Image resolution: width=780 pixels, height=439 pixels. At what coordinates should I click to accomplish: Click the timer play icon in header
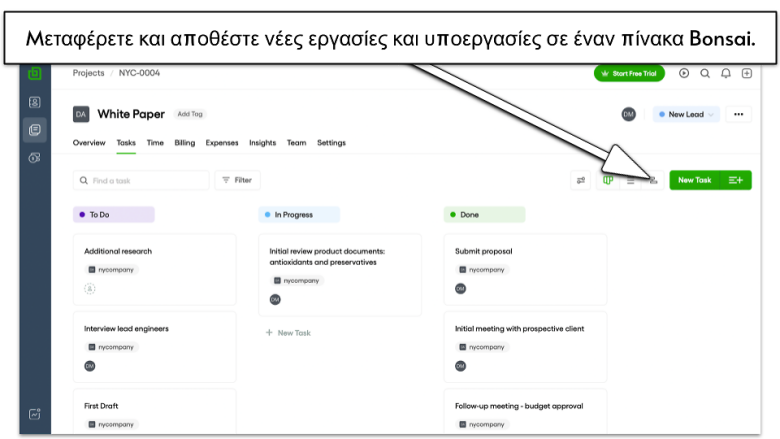[684, 74]
